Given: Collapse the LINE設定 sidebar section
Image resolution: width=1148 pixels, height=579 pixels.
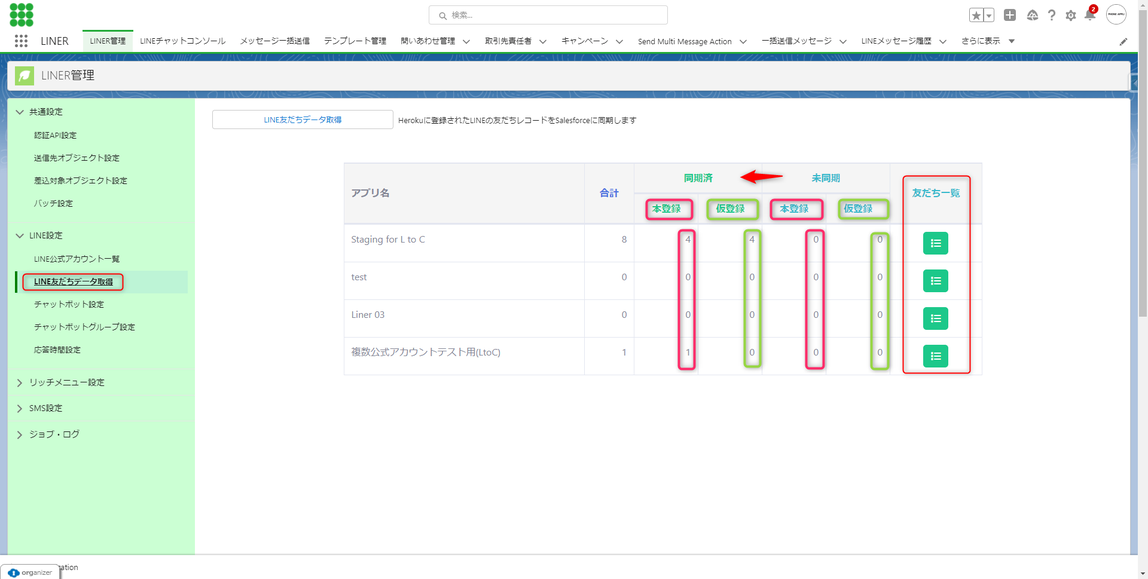Looking at the screenshot, I should [20, 235].
